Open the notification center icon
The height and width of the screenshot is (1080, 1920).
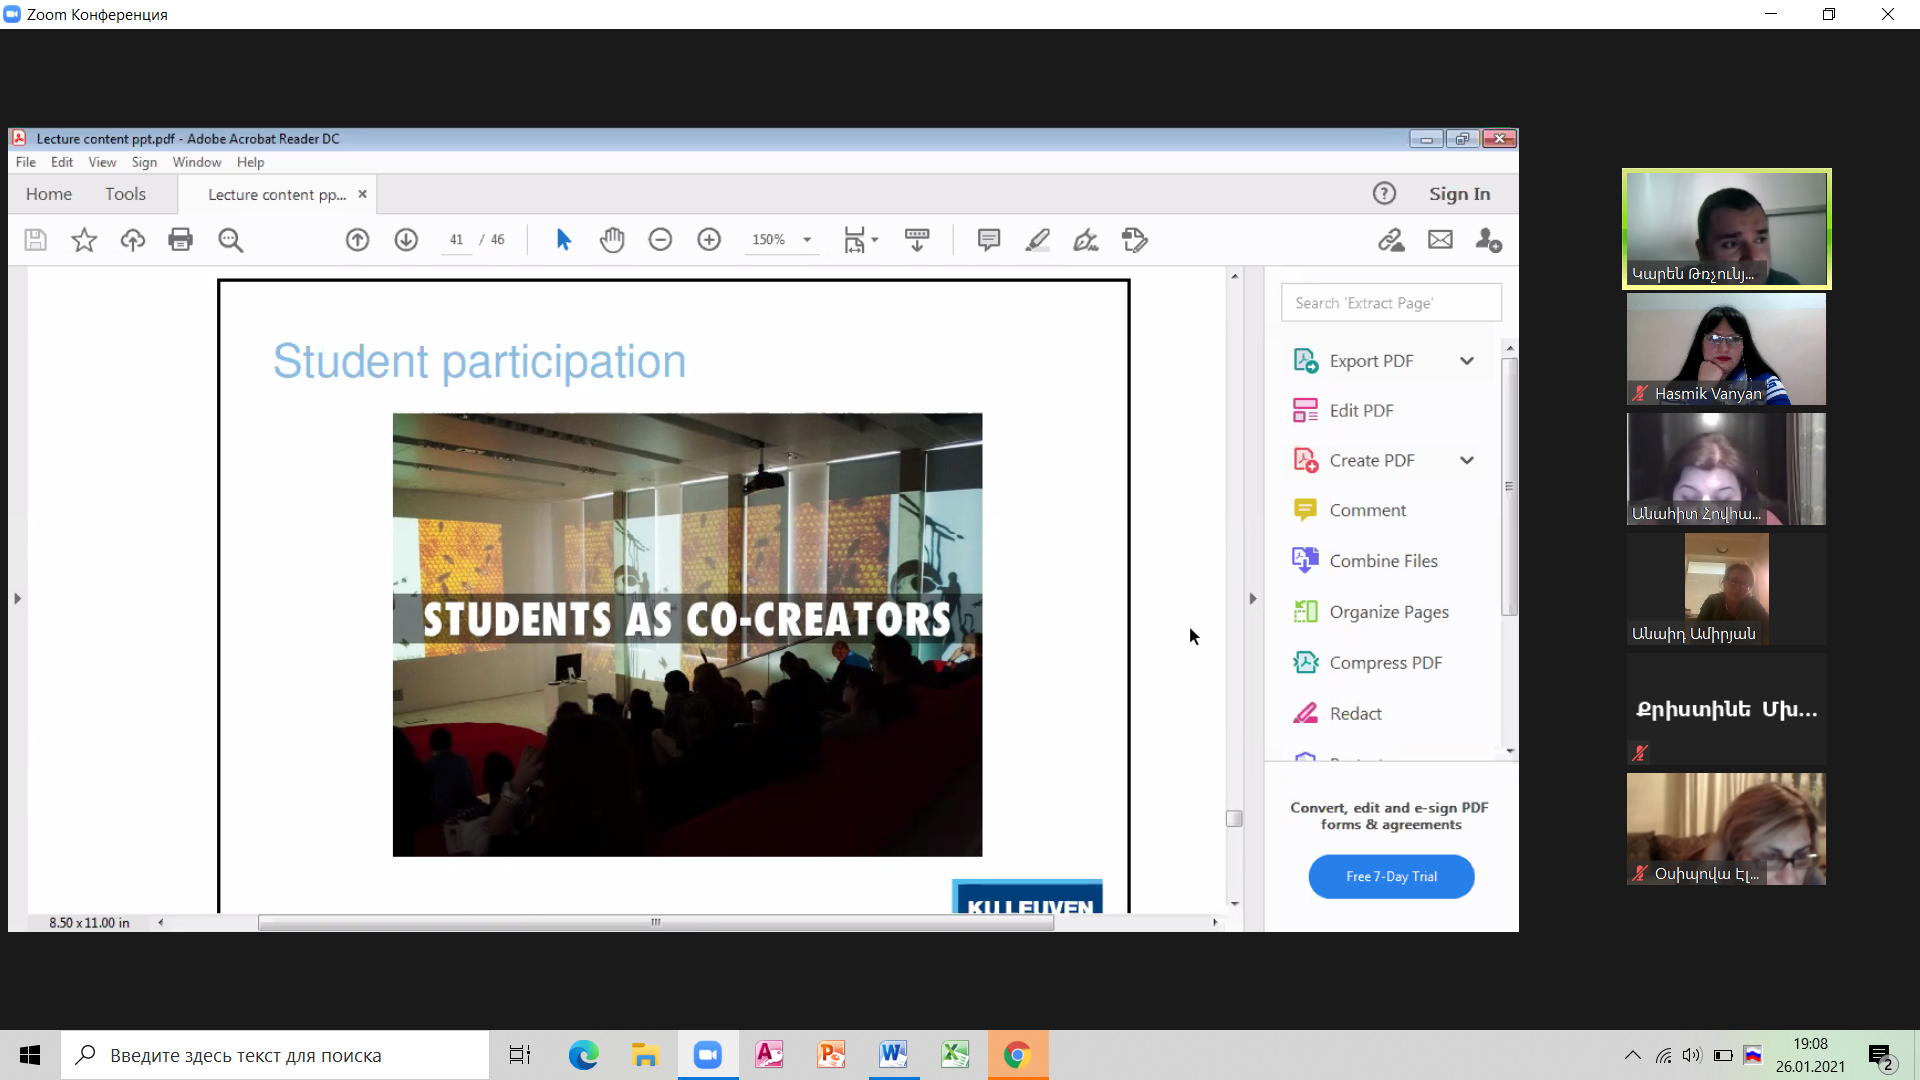[1880, 1056]
